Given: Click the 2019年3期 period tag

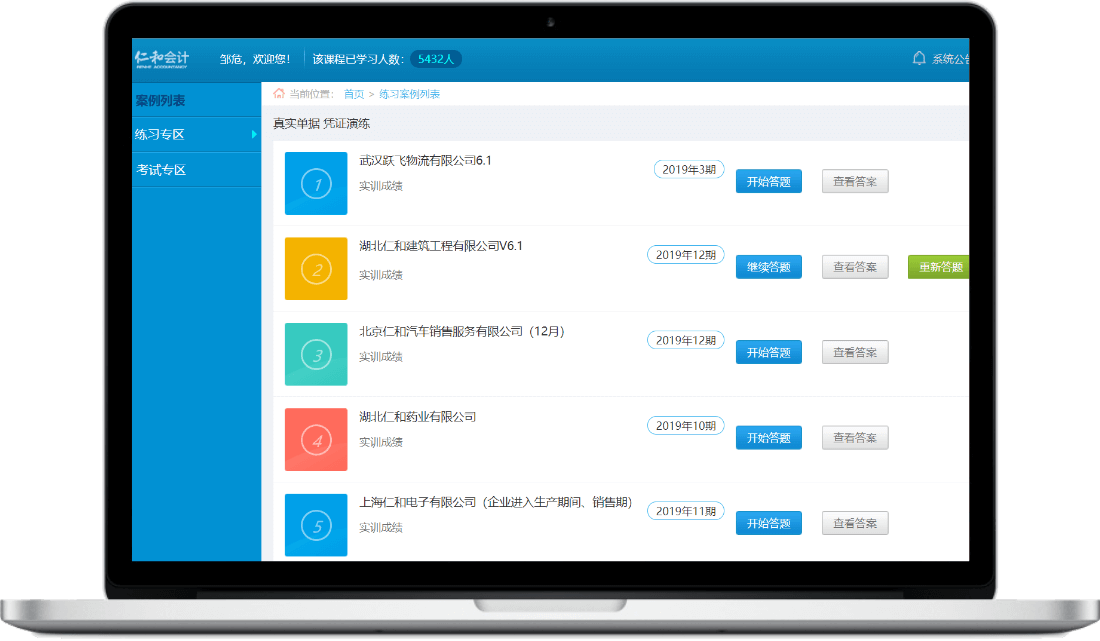Looking at the screenshot, I should click(x=689, y=170).
